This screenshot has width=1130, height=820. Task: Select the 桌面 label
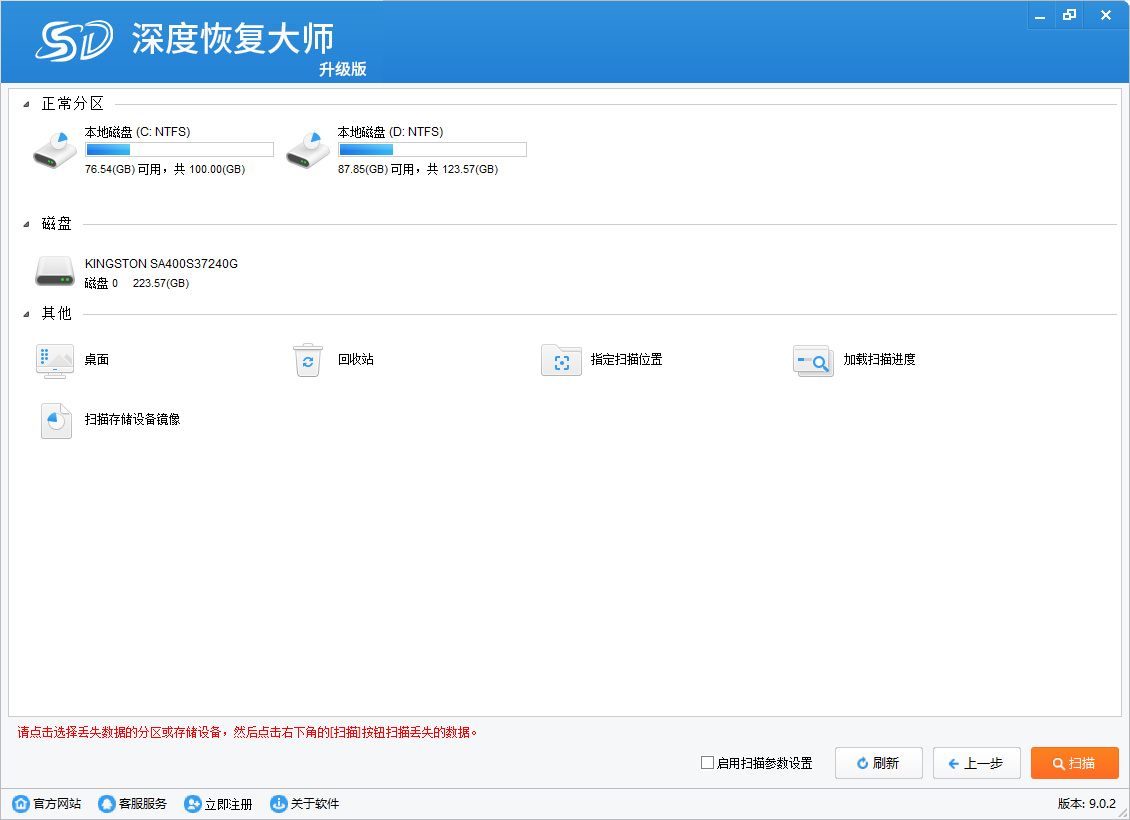(97, 360)
